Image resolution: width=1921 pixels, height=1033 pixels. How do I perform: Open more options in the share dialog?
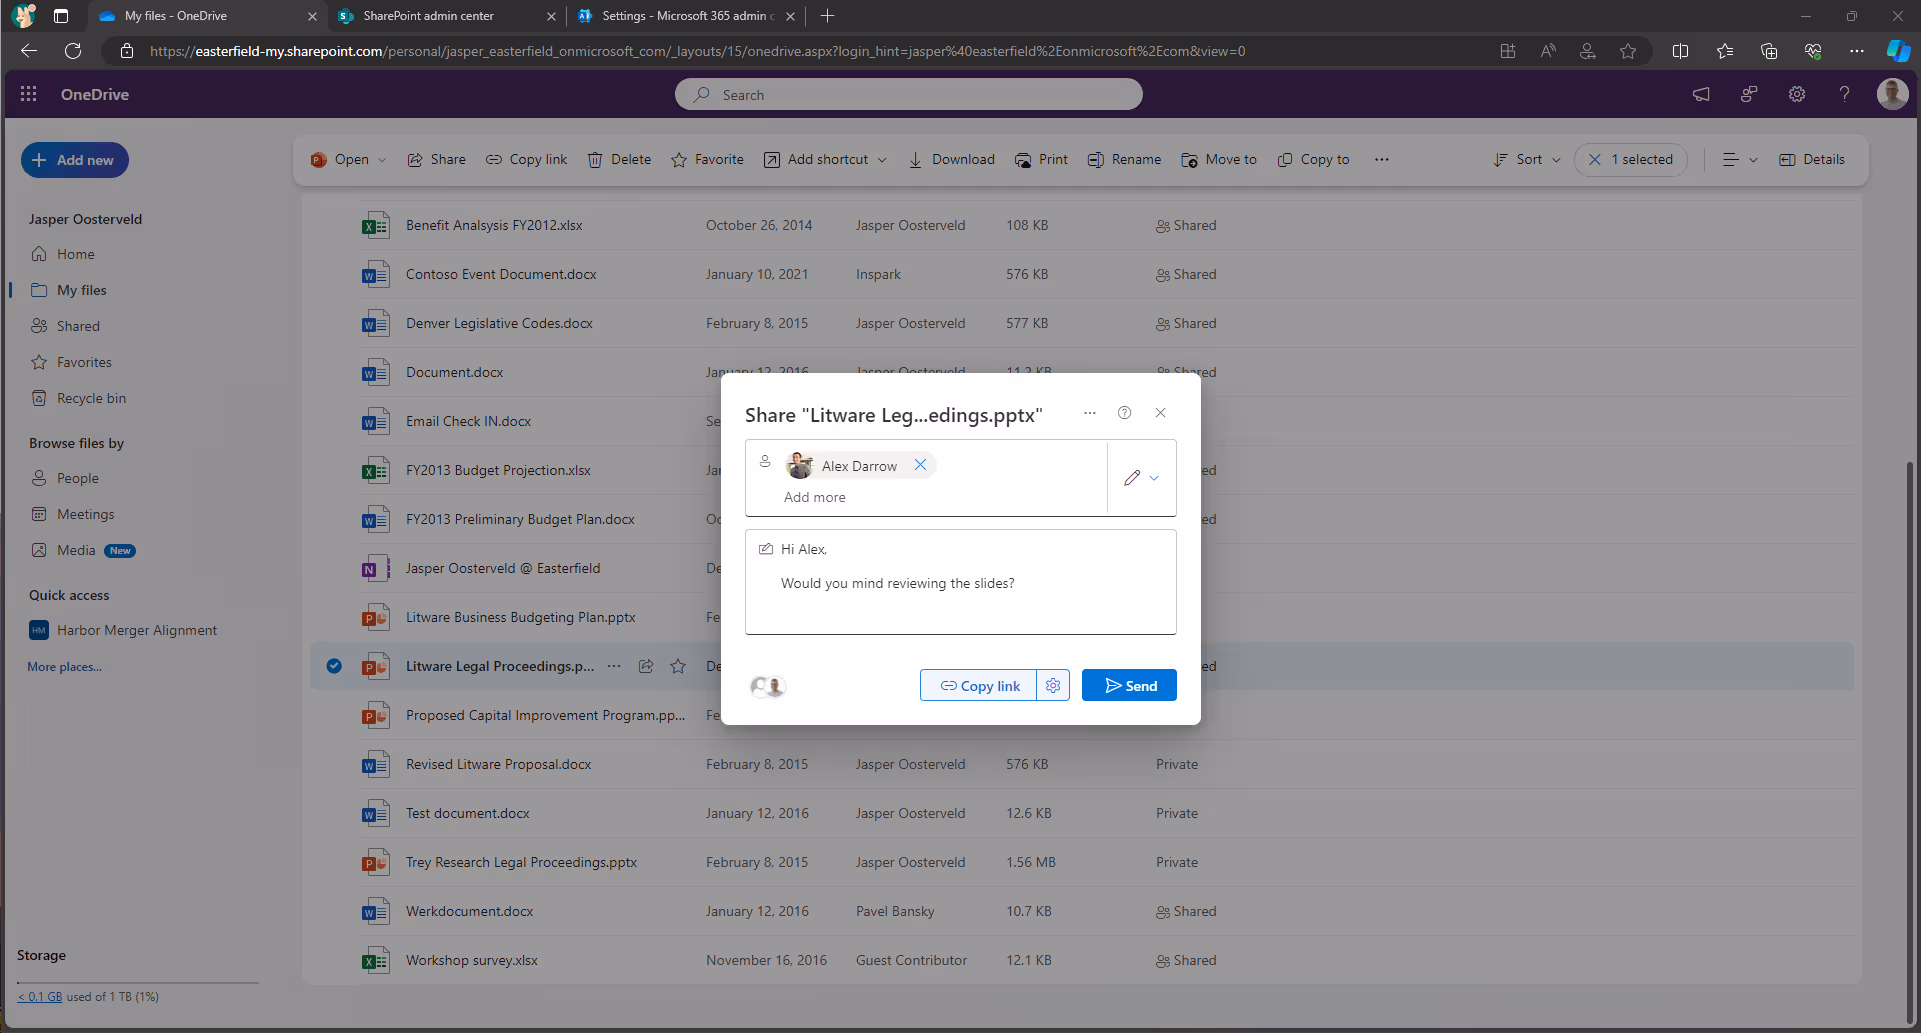(1090, 413)
